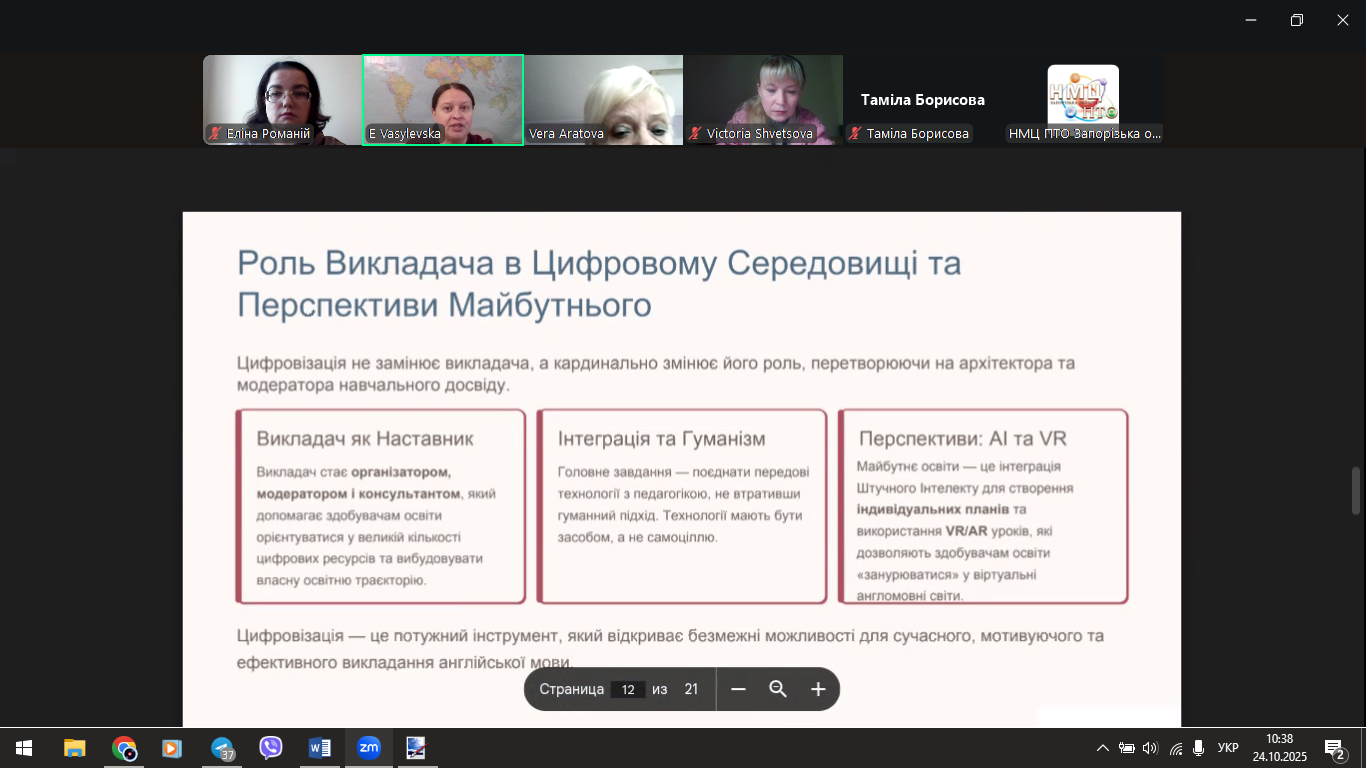Open the Windows Start menu
This screenshot has width=1366, height=768.
click(24, 748)
